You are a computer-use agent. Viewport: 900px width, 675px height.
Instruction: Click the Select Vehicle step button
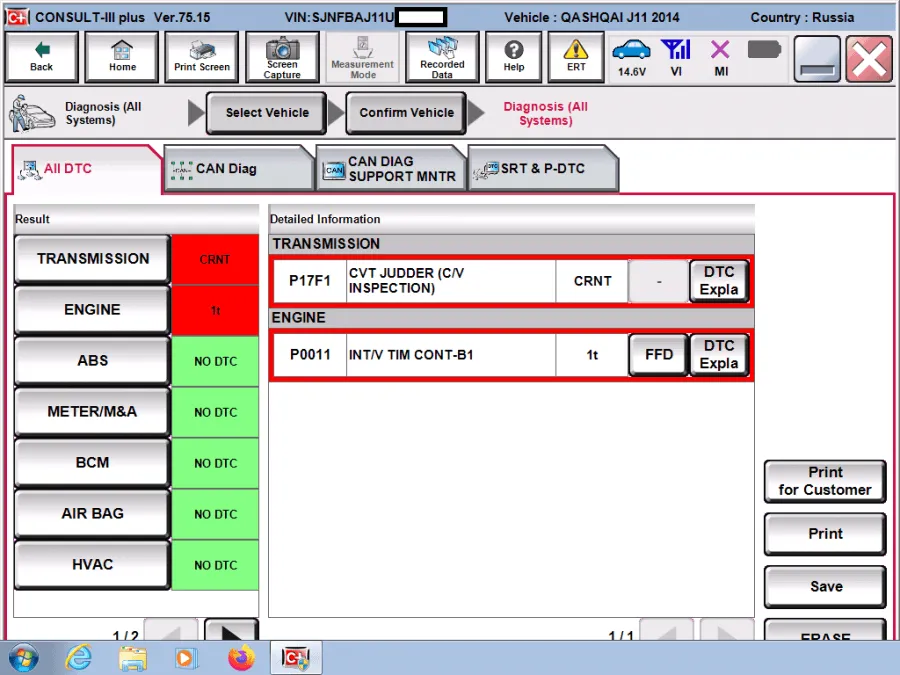coord(267,113)
